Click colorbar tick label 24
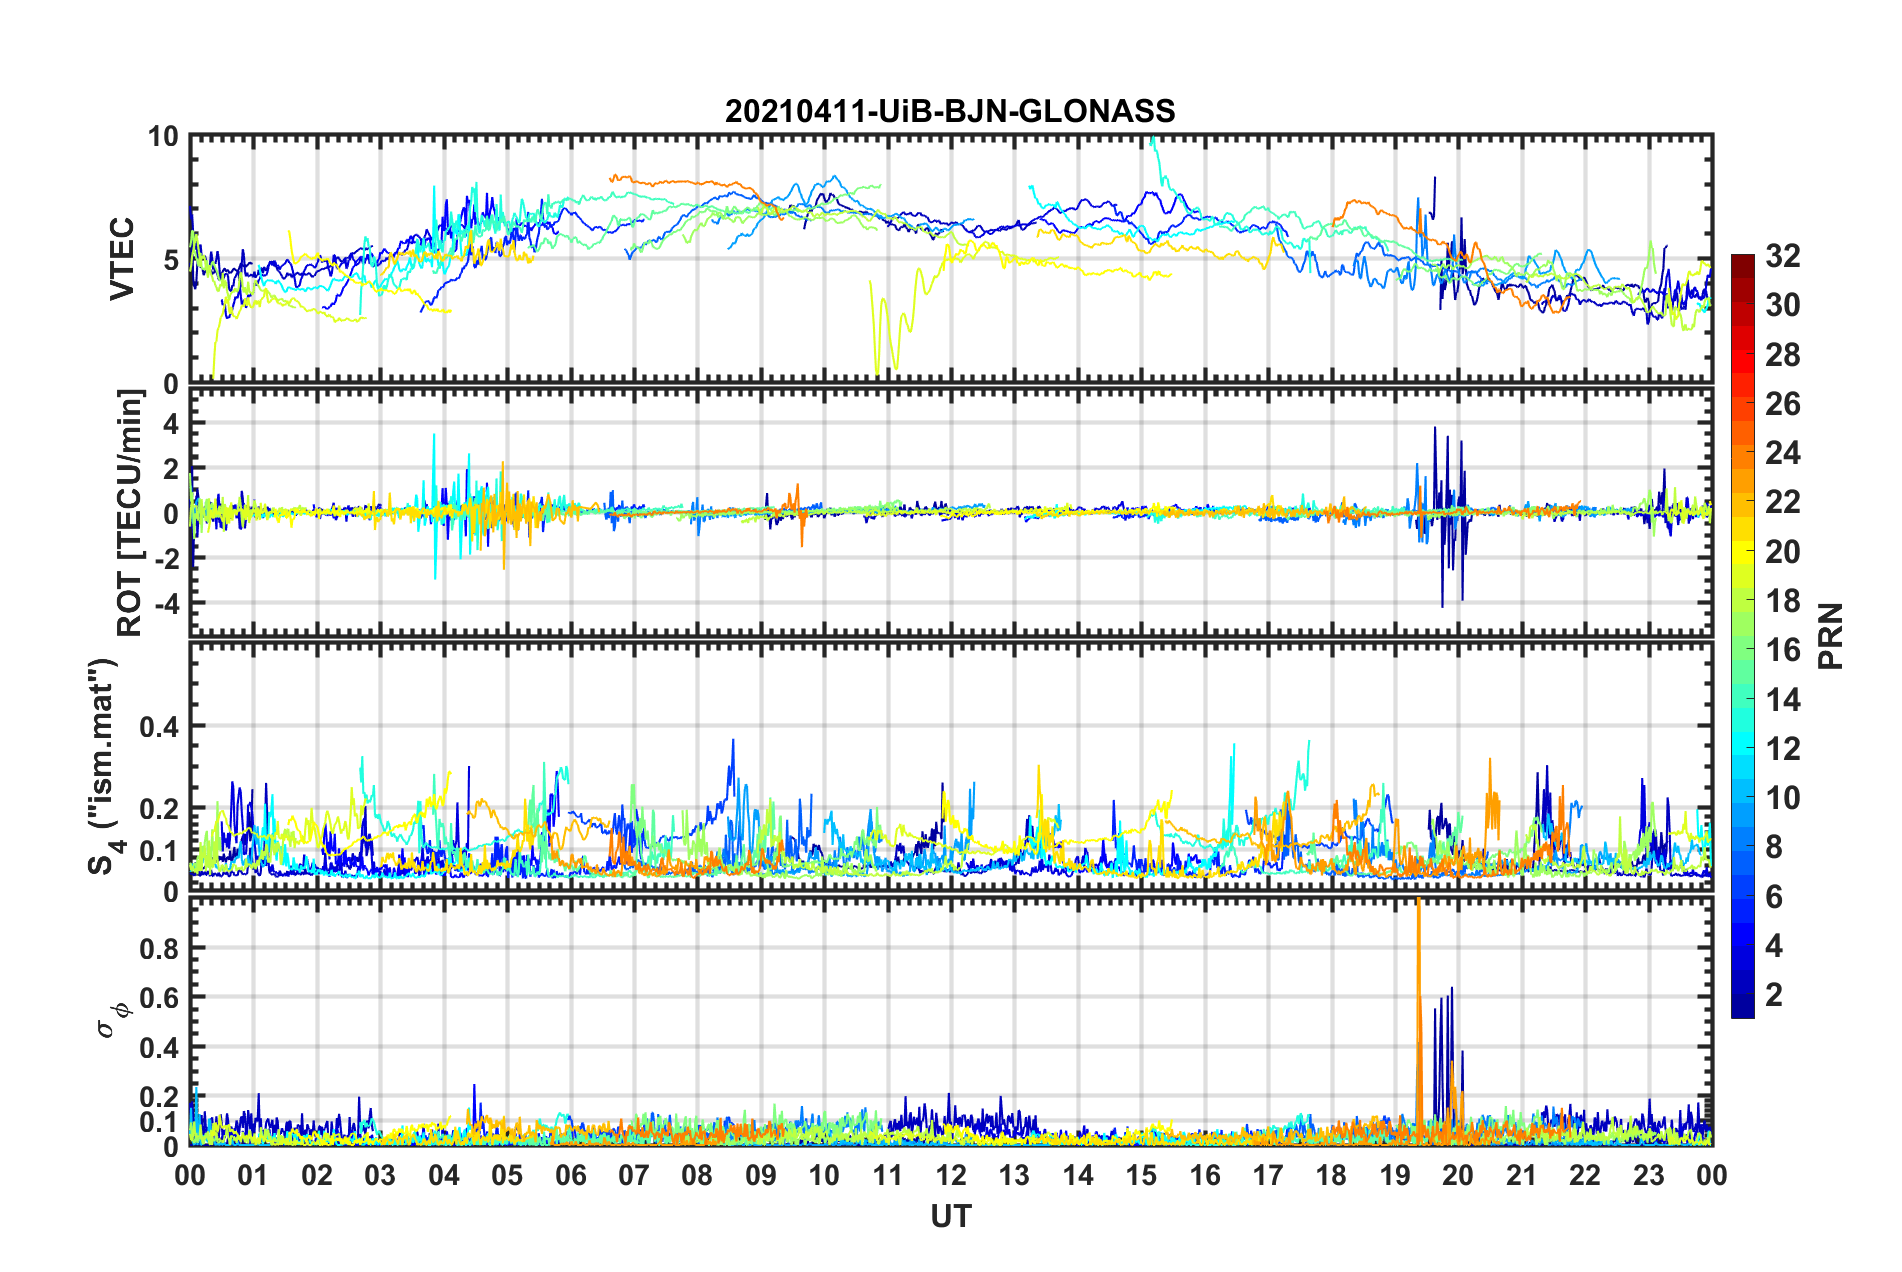This screenshot has width=1902, height=1272. tap(1782, 453)
